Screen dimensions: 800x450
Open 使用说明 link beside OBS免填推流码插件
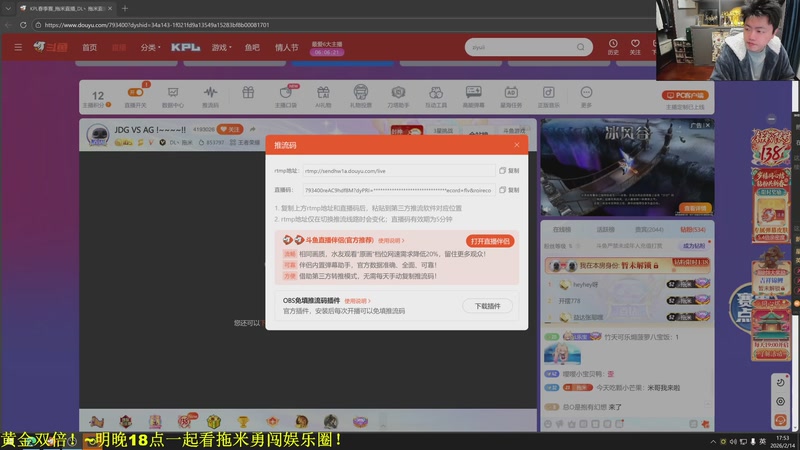(x=357, y=301)
